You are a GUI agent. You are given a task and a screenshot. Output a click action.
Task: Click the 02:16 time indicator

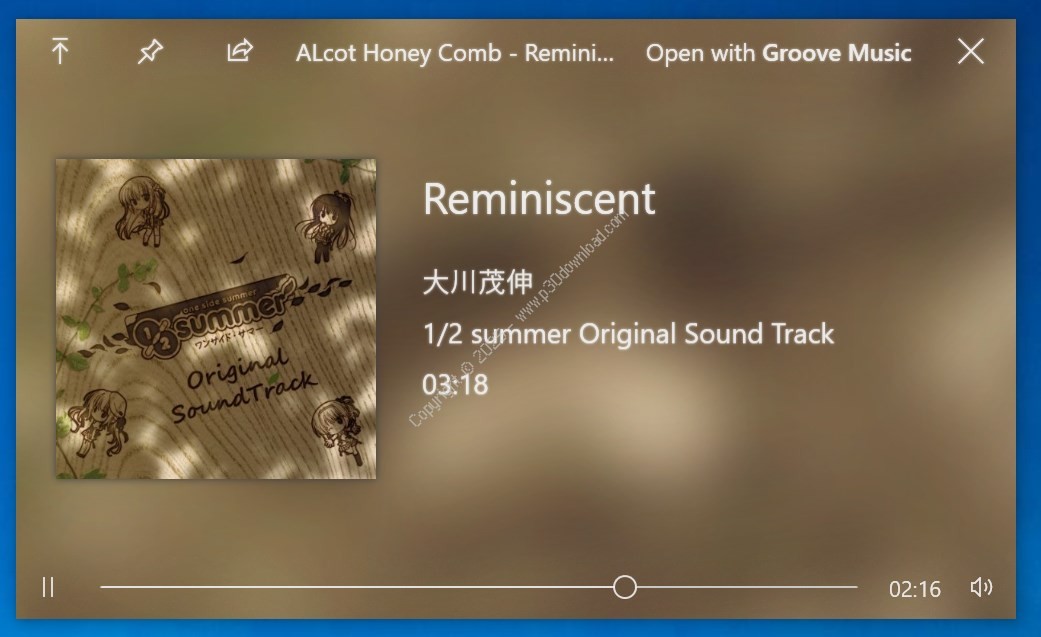(x=914, y=589)
